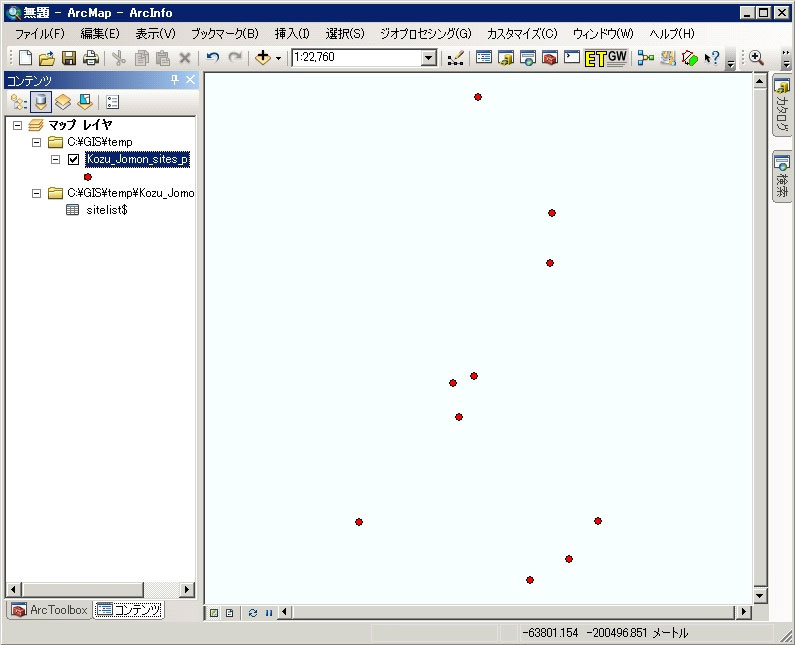The height and width of the screenshot is (645, 795).
Task: Click the Add Data button
Action: click(x=263, y=58)
